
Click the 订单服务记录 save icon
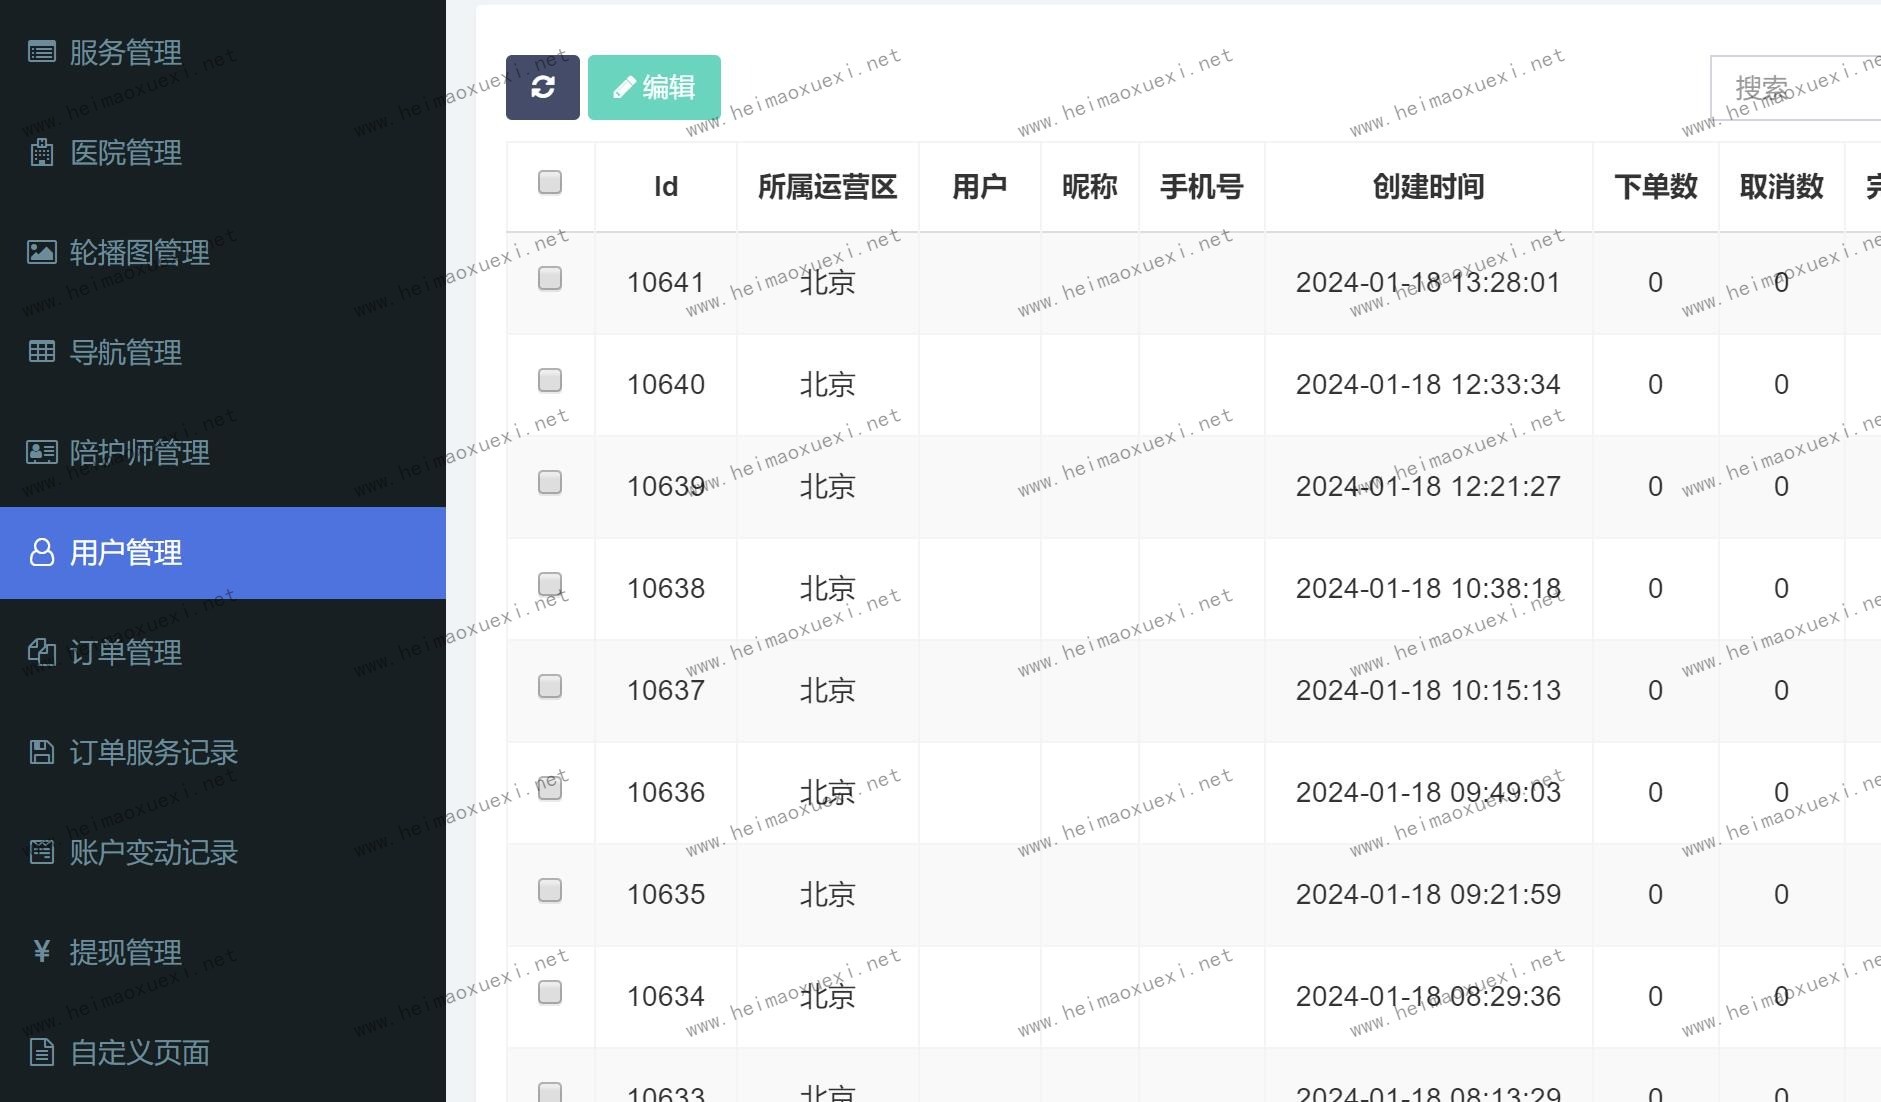(41, 752)
